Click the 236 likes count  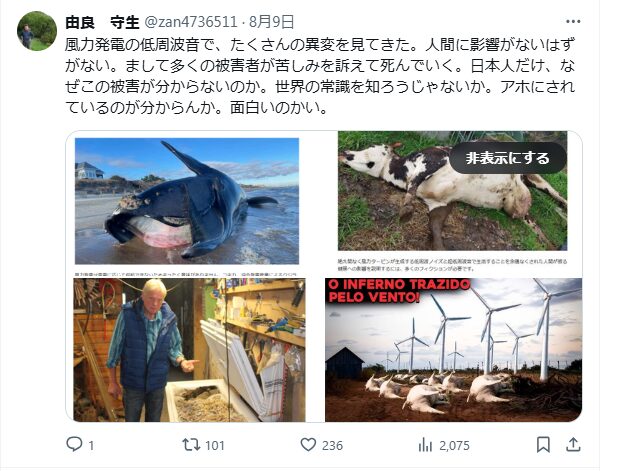(332, 445)
